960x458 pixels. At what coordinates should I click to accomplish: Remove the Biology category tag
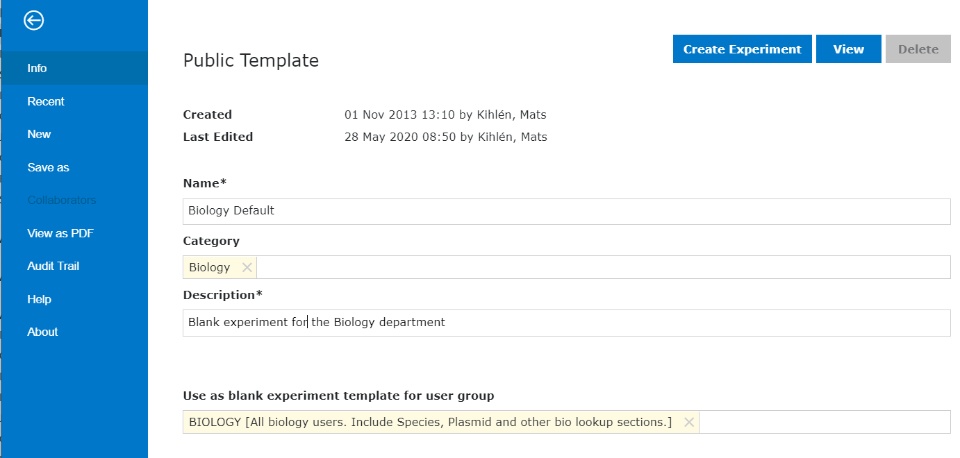click(x=247, y=267)
